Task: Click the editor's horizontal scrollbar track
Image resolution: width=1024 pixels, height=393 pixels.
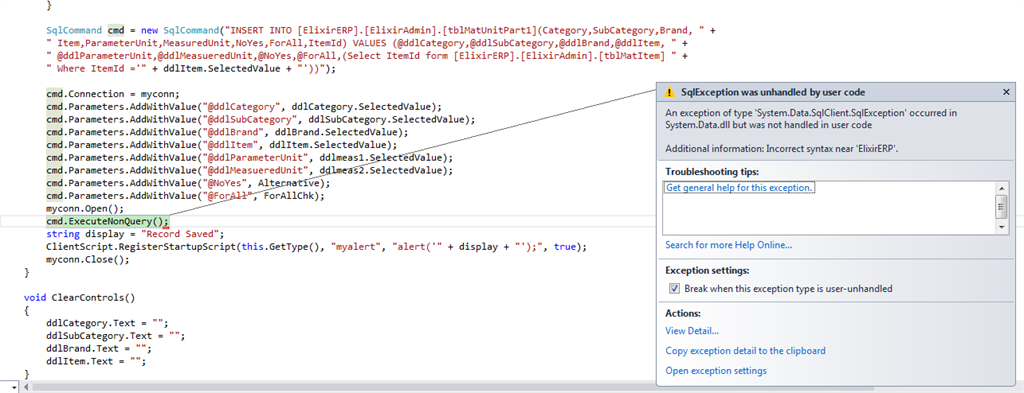Action: 340,387
